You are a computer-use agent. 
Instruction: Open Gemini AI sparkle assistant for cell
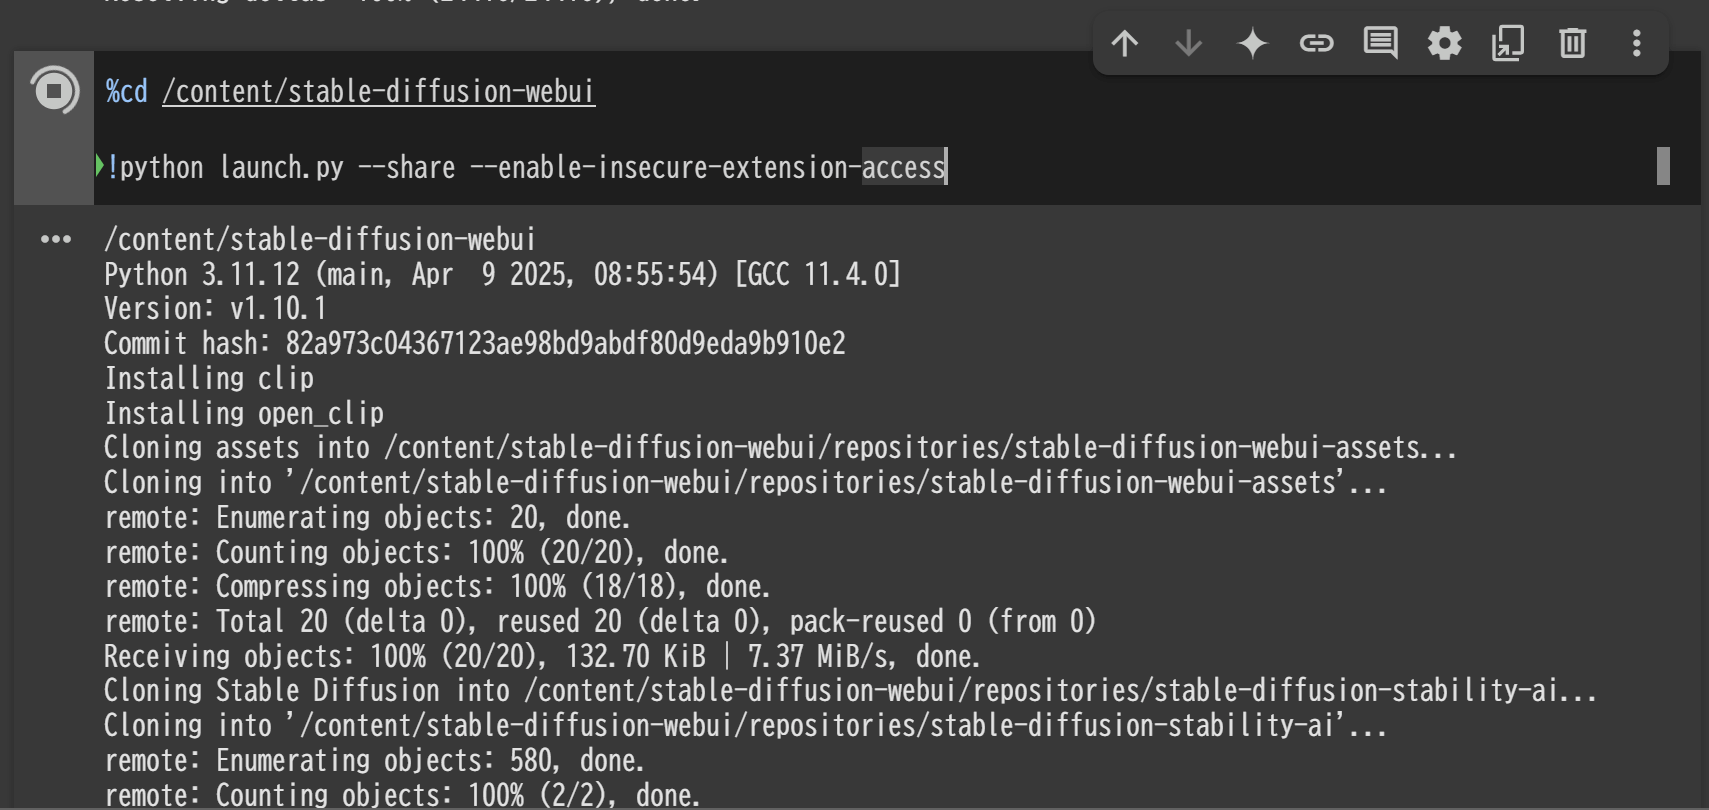(1252, 43)
